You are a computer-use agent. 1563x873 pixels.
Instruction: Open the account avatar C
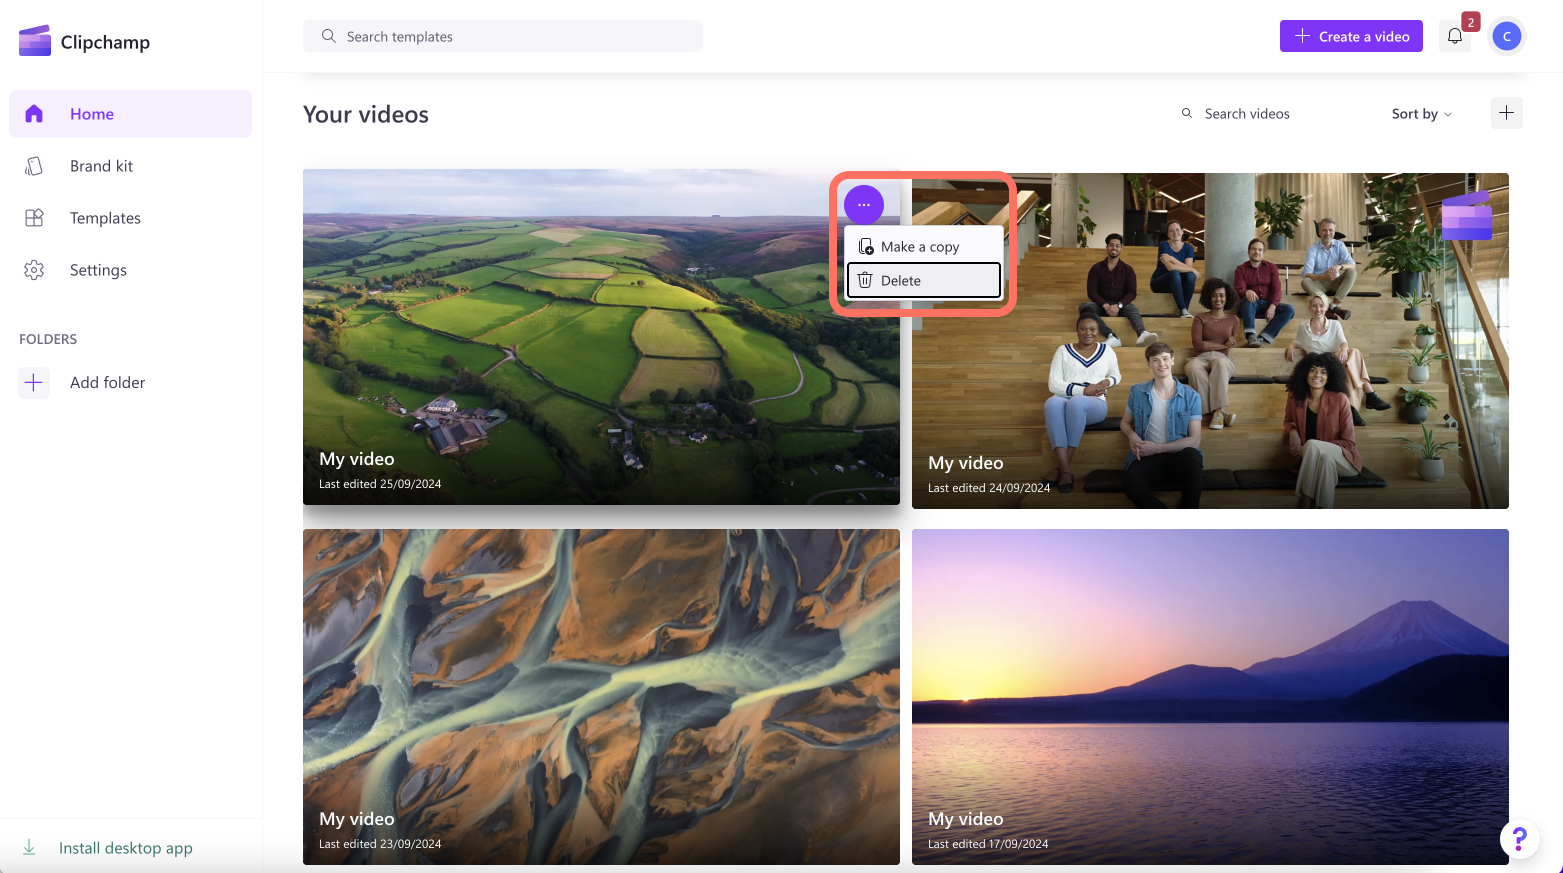[1507, 36]
